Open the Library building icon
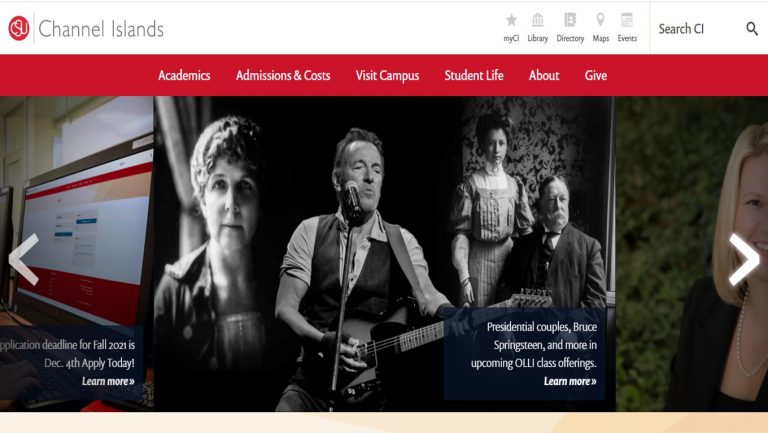Image resolution: width=768 pixels, height=433 pixels. point(537,20)
